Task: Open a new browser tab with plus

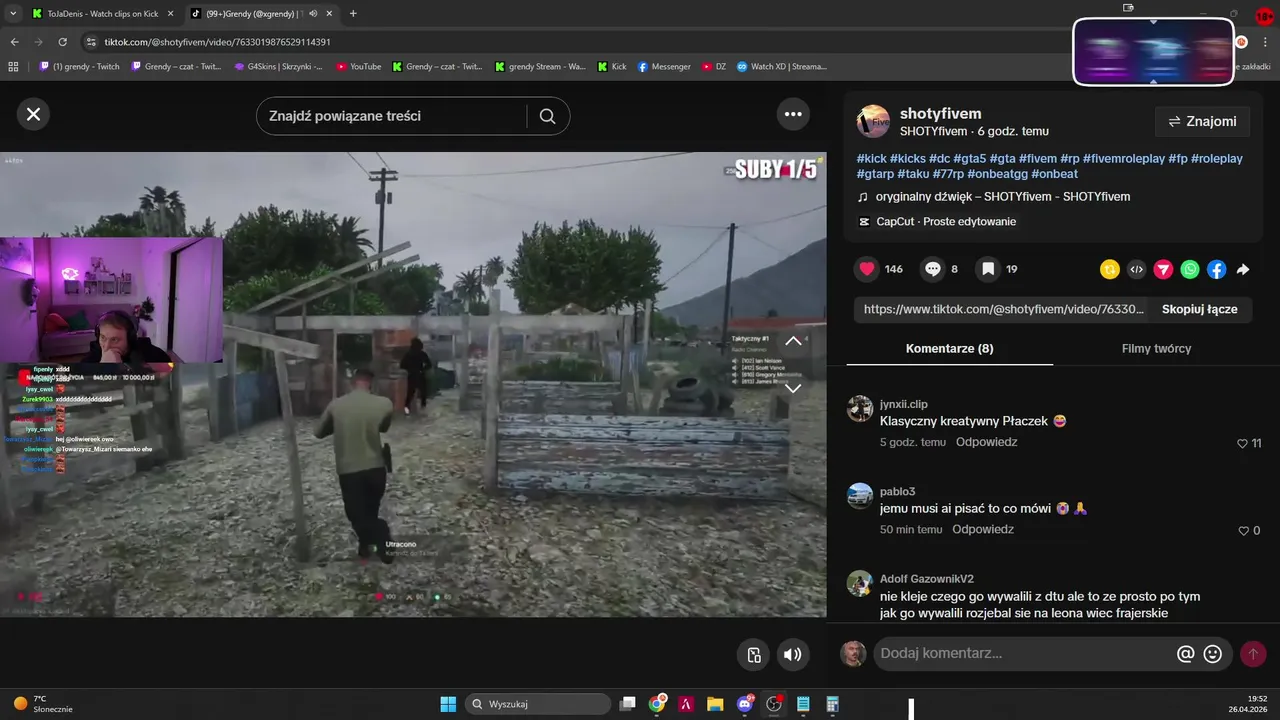Action: coord(353,14)
